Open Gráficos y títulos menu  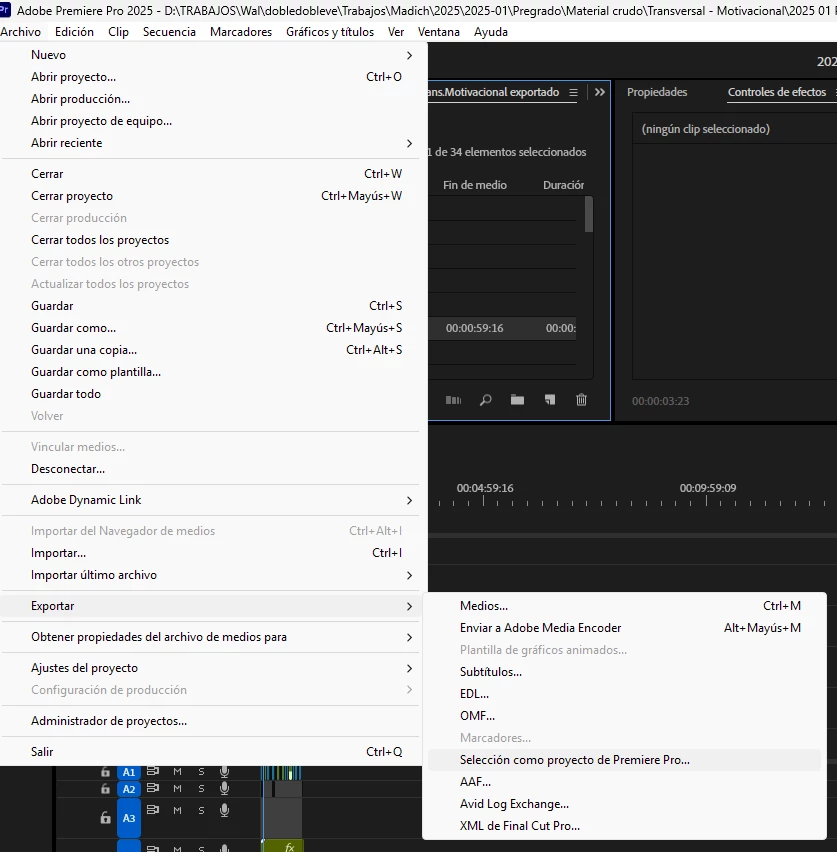[330, 32]
